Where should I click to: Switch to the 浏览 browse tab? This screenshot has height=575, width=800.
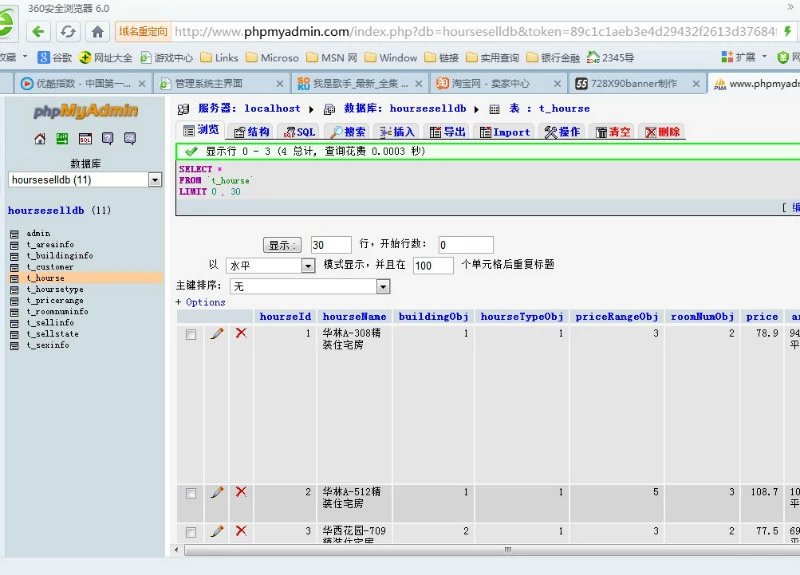[201, 131]
